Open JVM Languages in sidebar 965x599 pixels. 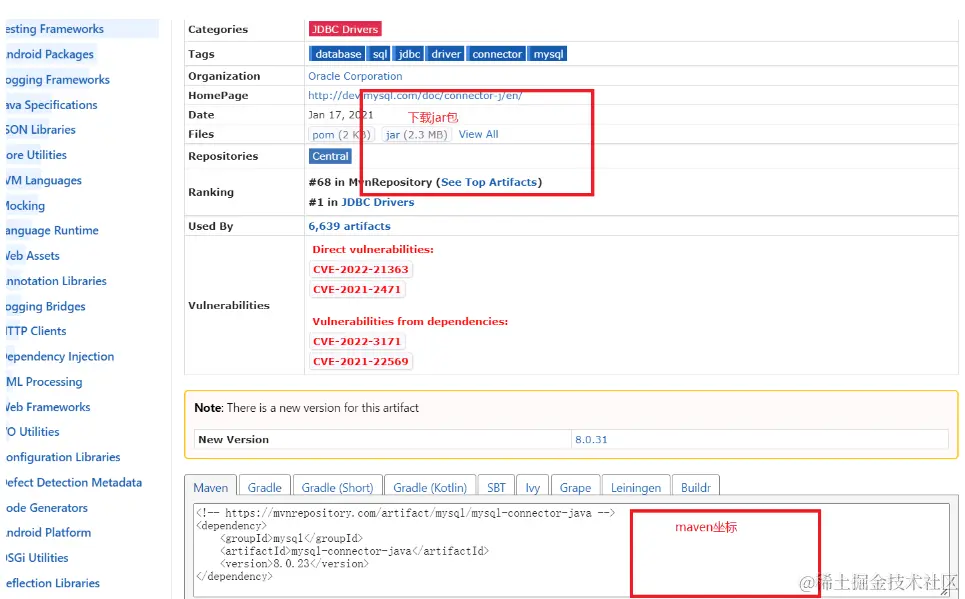pyautogui.click(x=43, y=180)
